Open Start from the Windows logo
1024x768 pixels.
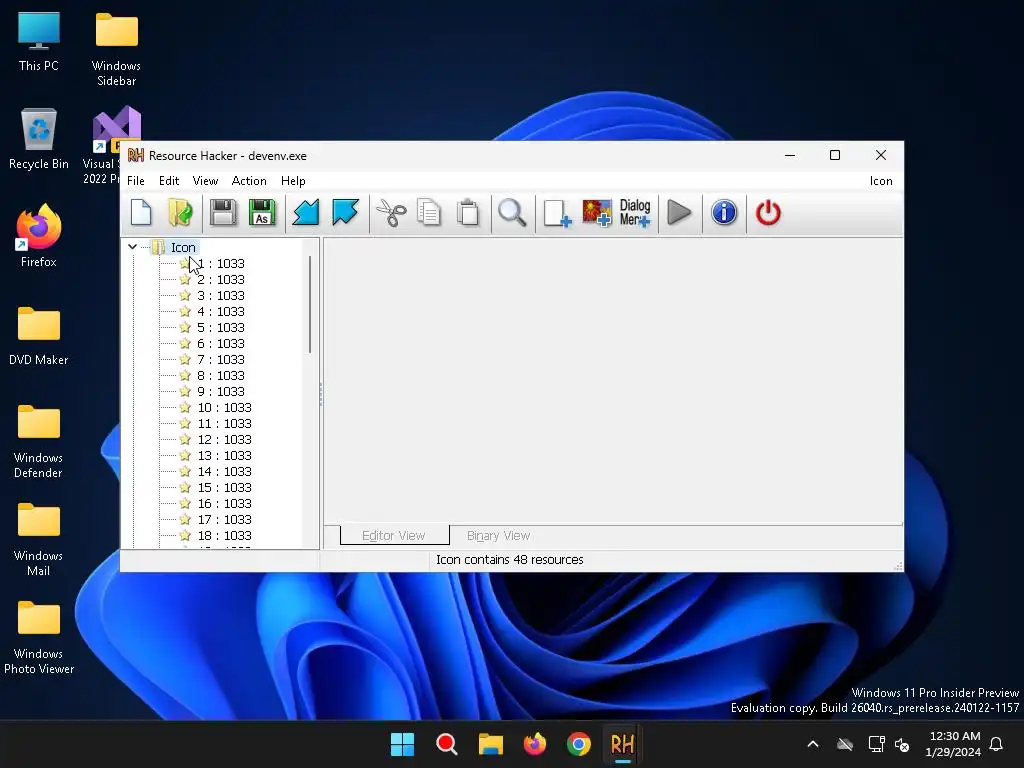click(402, 744)
